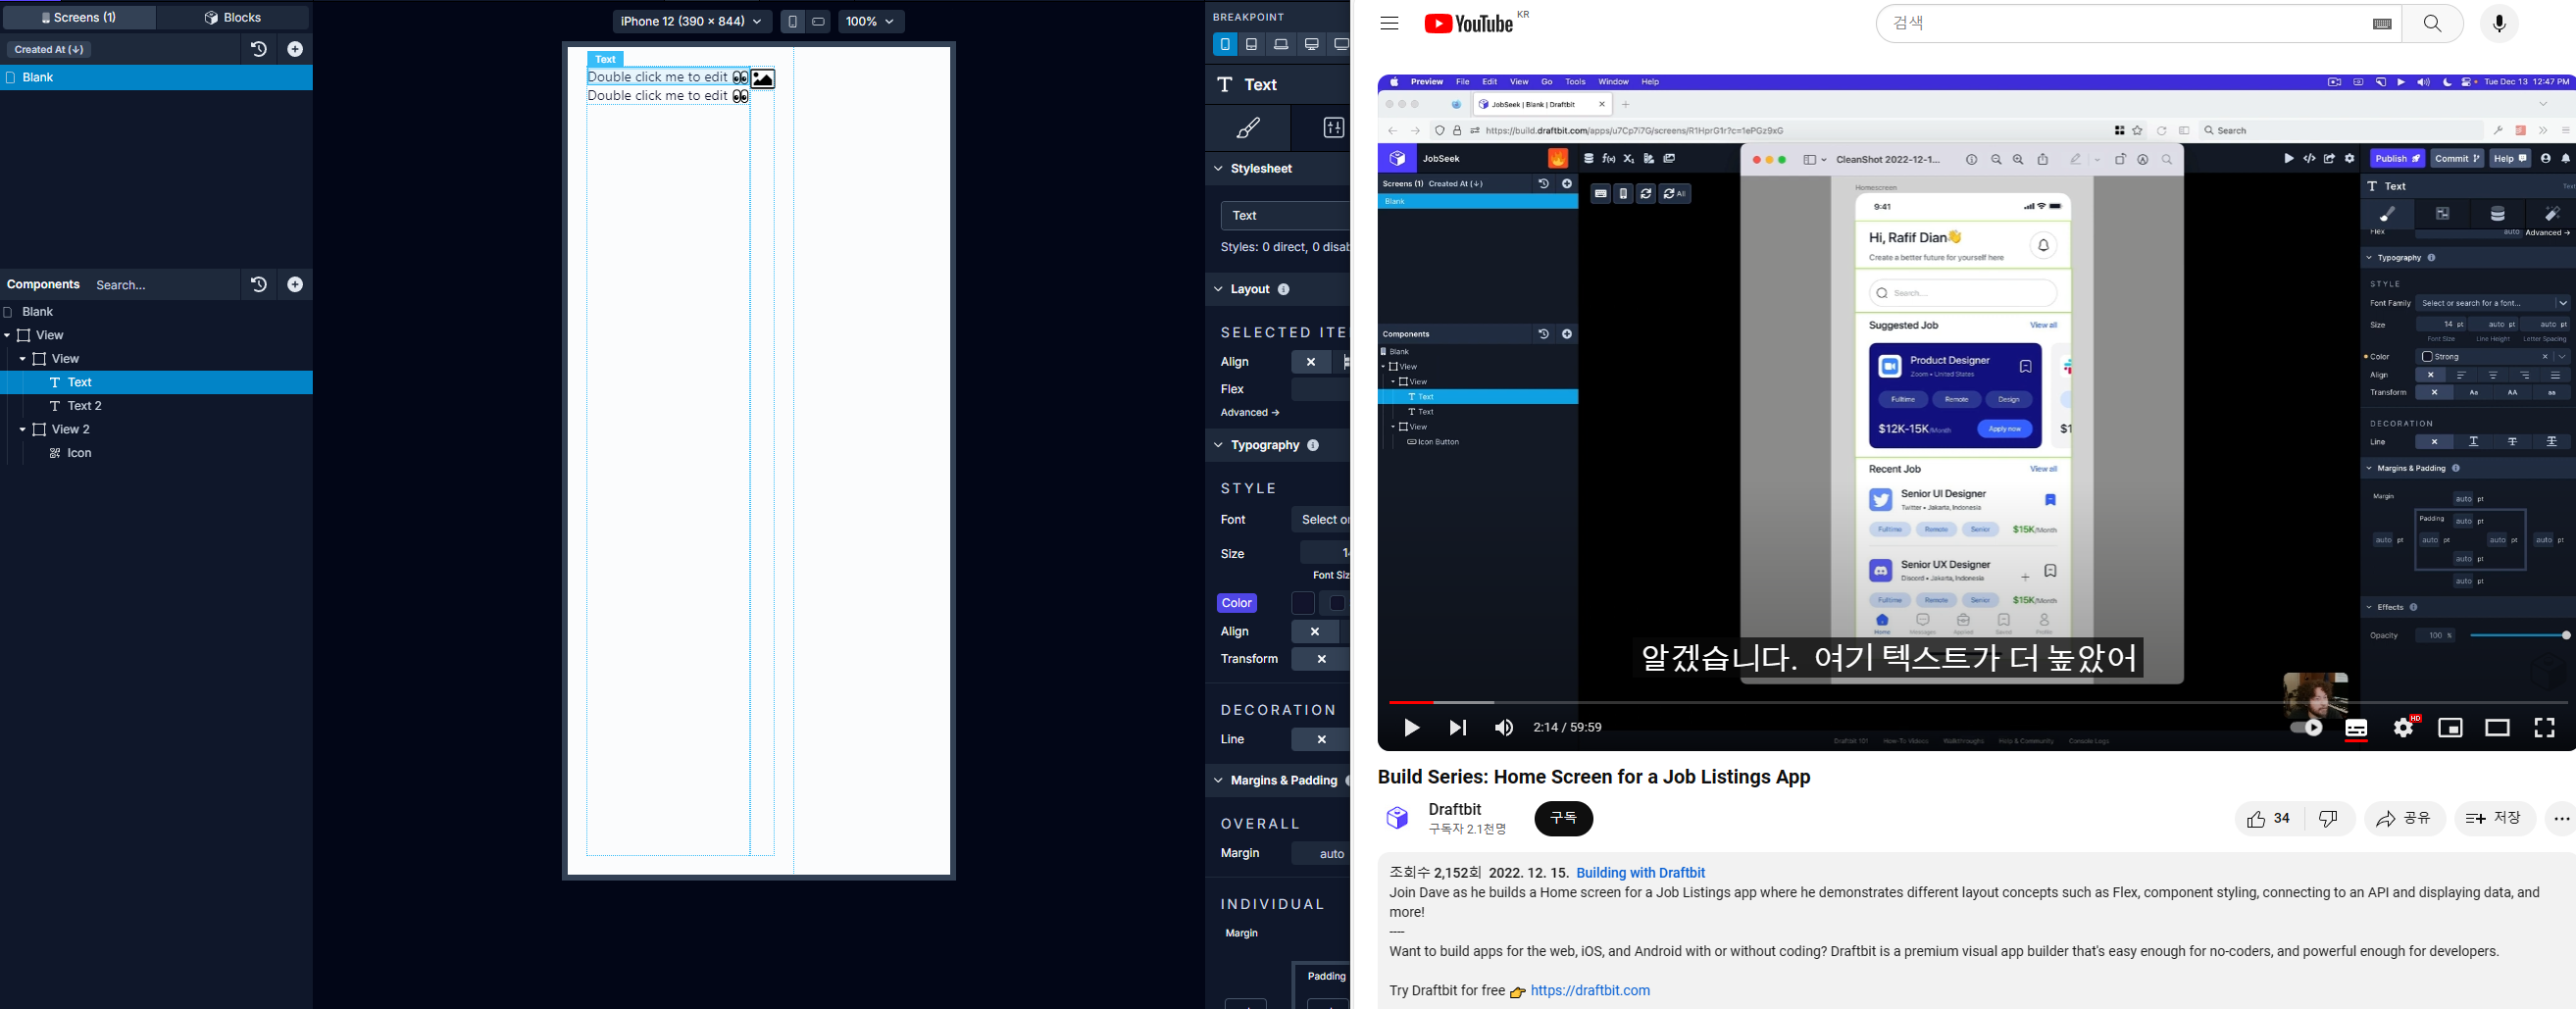Switch to Blocks tab
The image size is (2576, 1009).
click(x=233, y=18)
